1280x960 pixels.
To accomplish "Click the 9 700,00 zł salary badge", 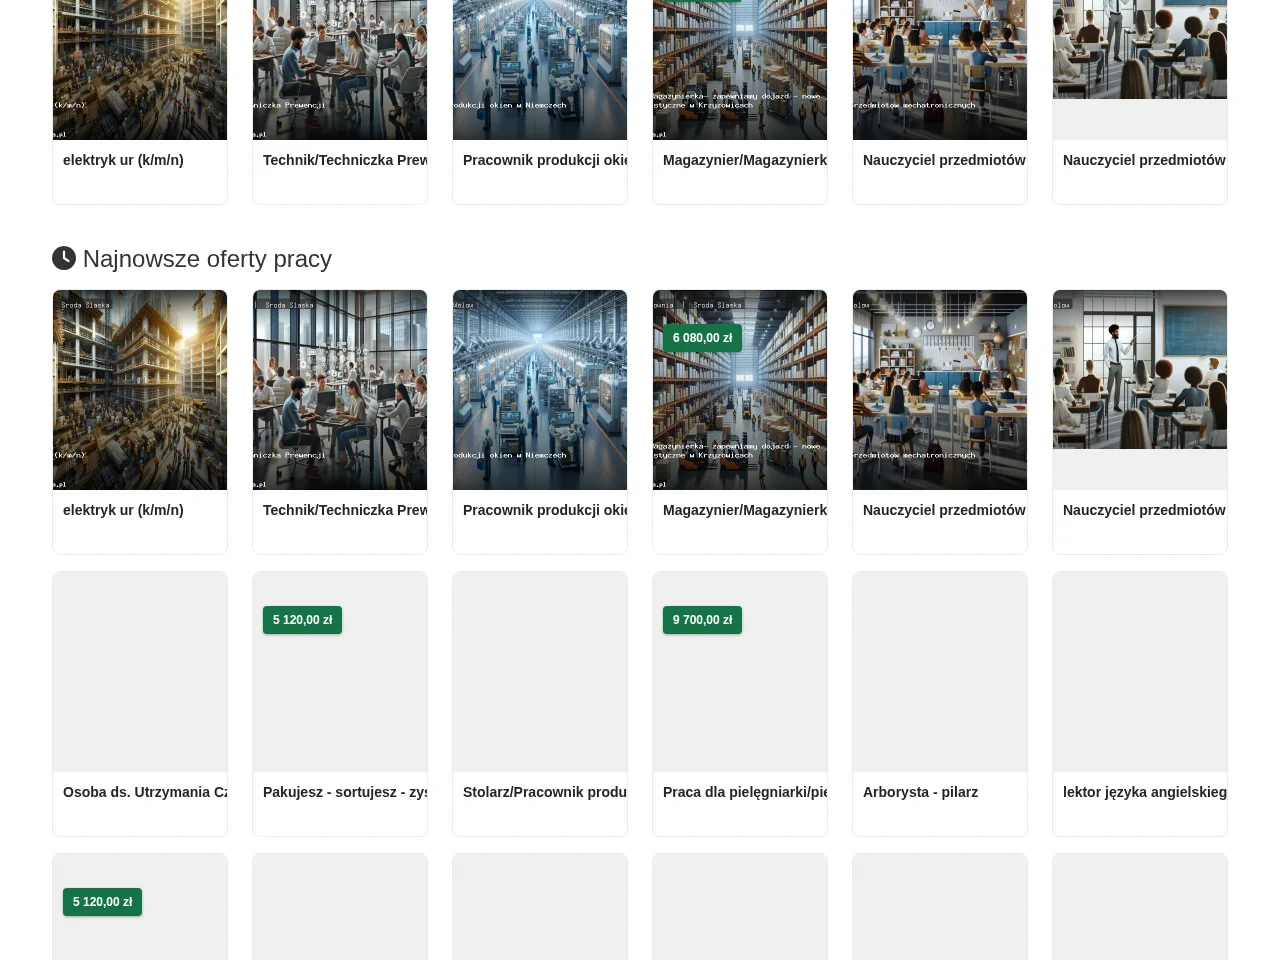I will click(x=702, y=620).
